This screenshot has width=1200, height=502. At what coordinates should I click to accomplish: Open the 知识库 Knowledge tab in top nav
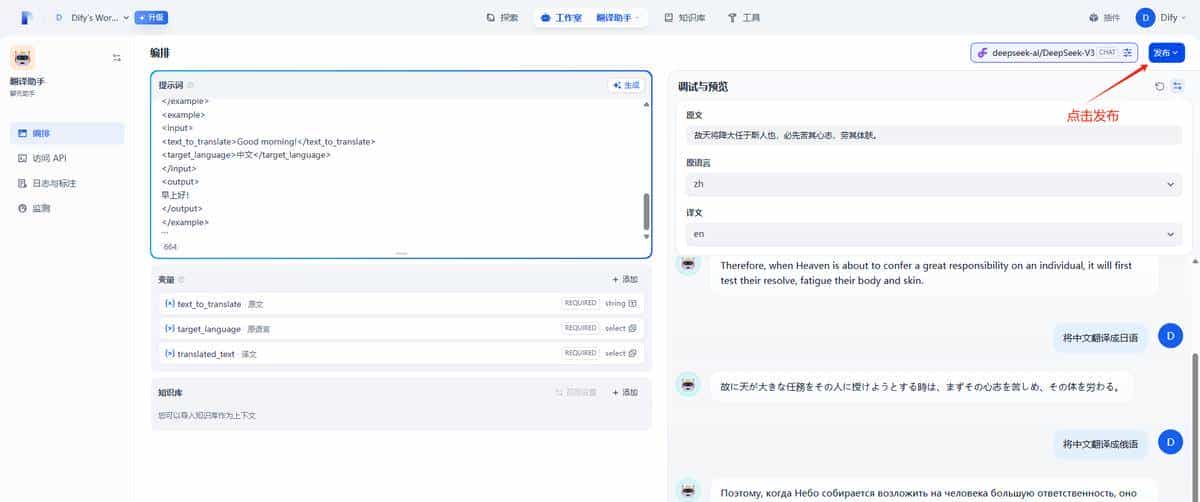(687, 17)
